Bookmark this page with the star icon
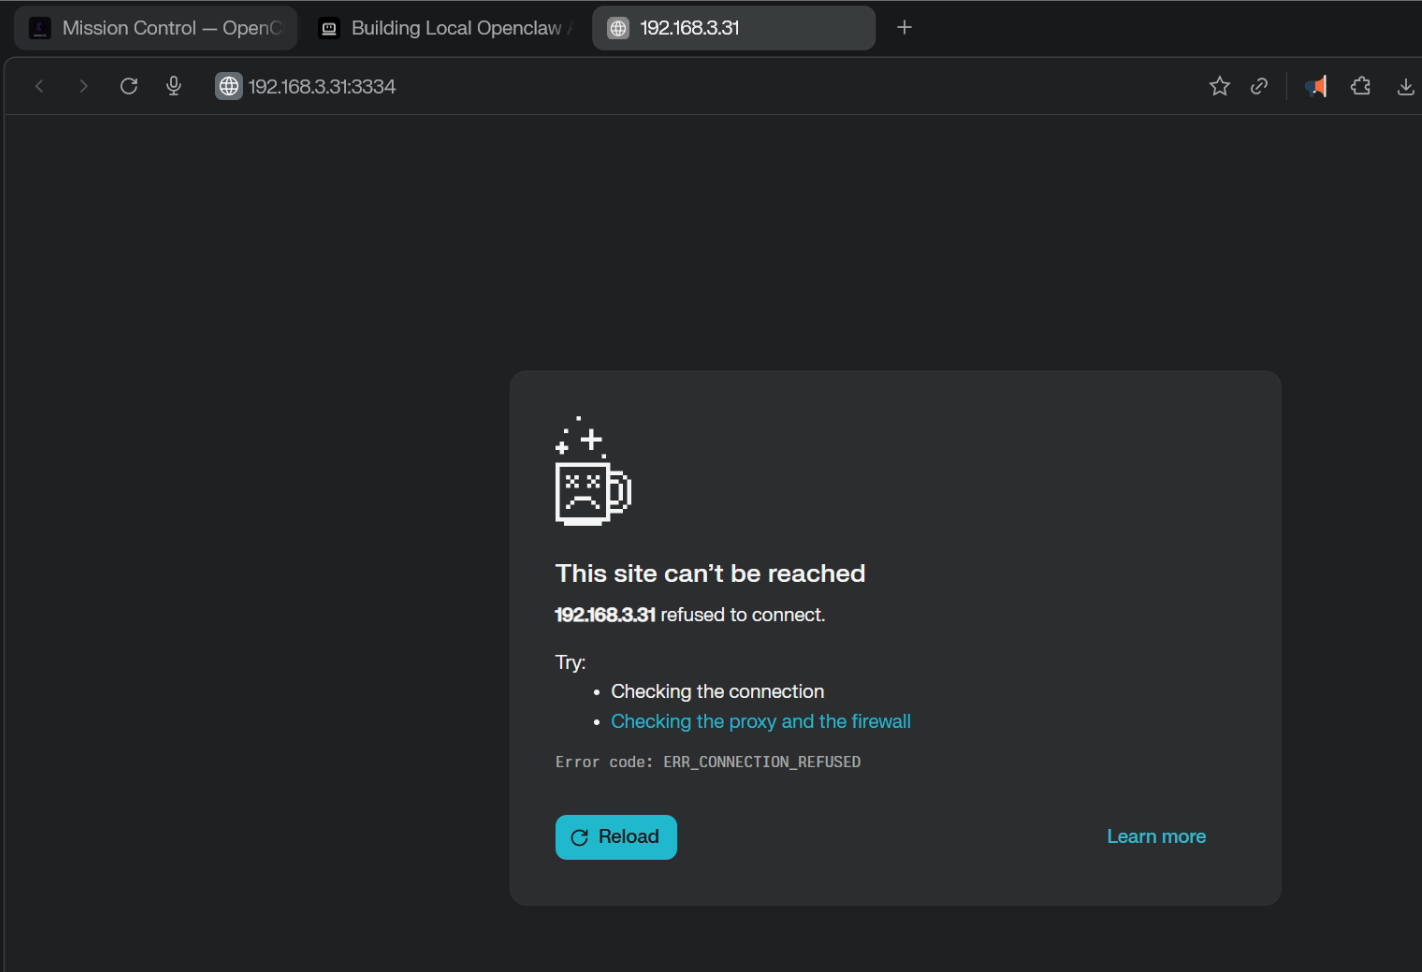This screenshot has height=972, width=1422. (1219, 86)
